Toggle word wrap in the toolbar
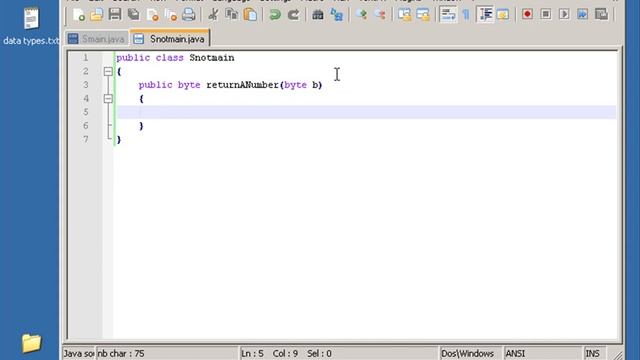The image size is (640, 360). tap(448, 15)
